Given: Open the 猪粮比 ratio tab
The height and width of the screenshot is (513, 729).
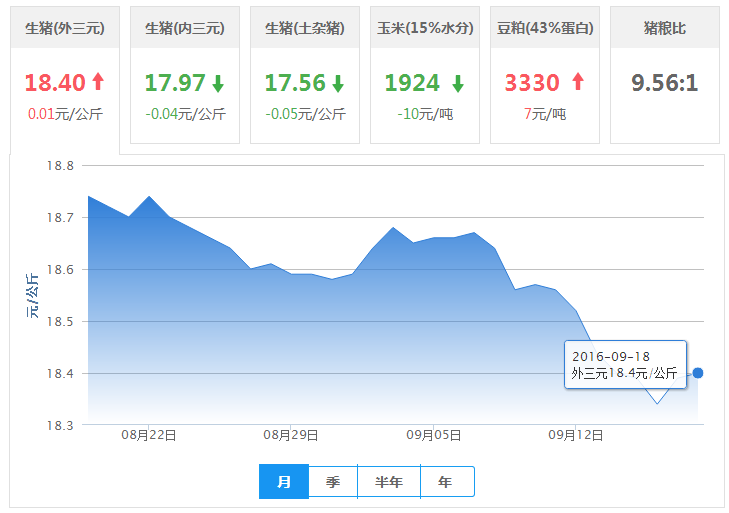Looking at the screenshot, I should [x=664, y=28].
